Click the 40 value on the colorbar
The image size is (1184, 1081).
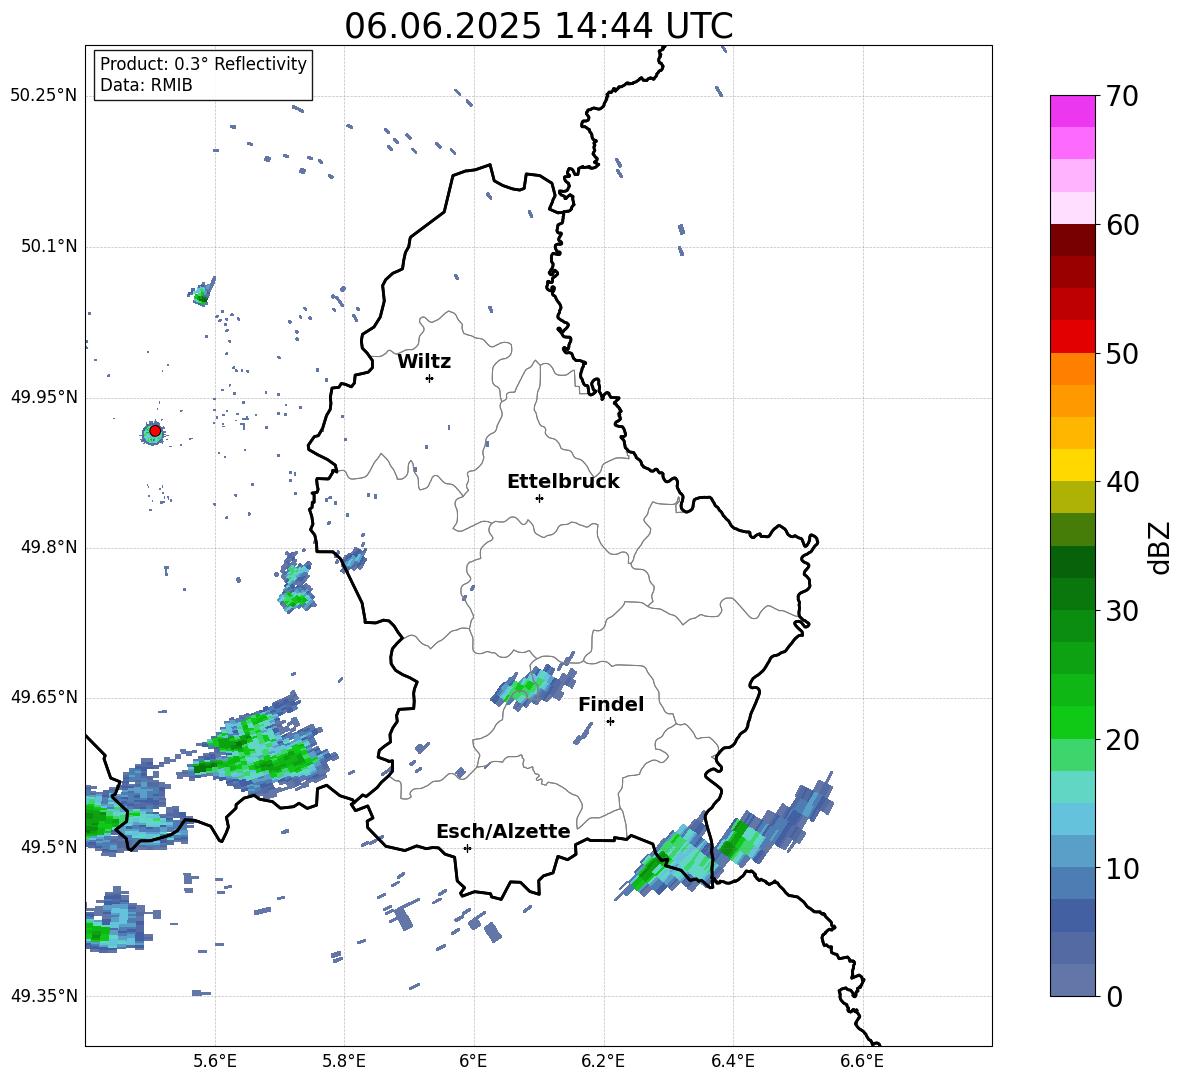click(1122, 482)
